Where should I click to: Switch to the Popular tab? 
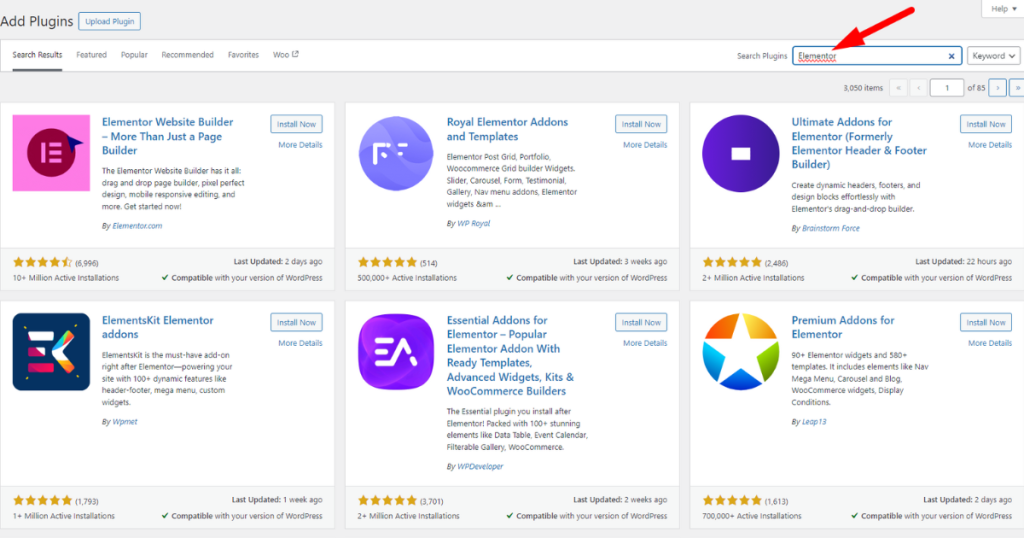point(134,55)
